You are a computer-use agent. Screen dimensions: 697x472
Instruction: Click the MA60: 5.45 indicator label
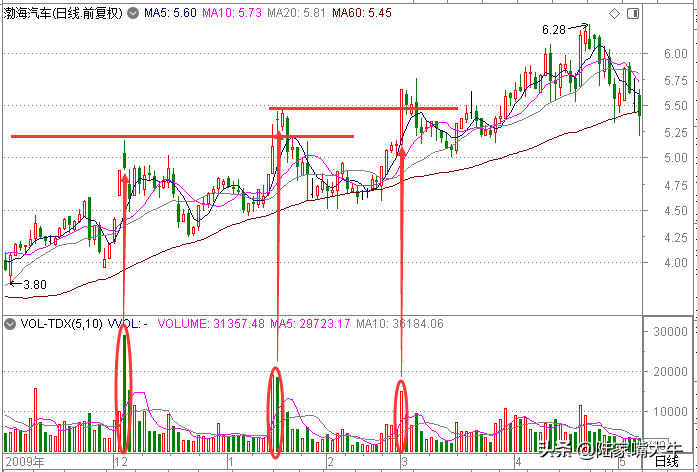tap(362, 13)
